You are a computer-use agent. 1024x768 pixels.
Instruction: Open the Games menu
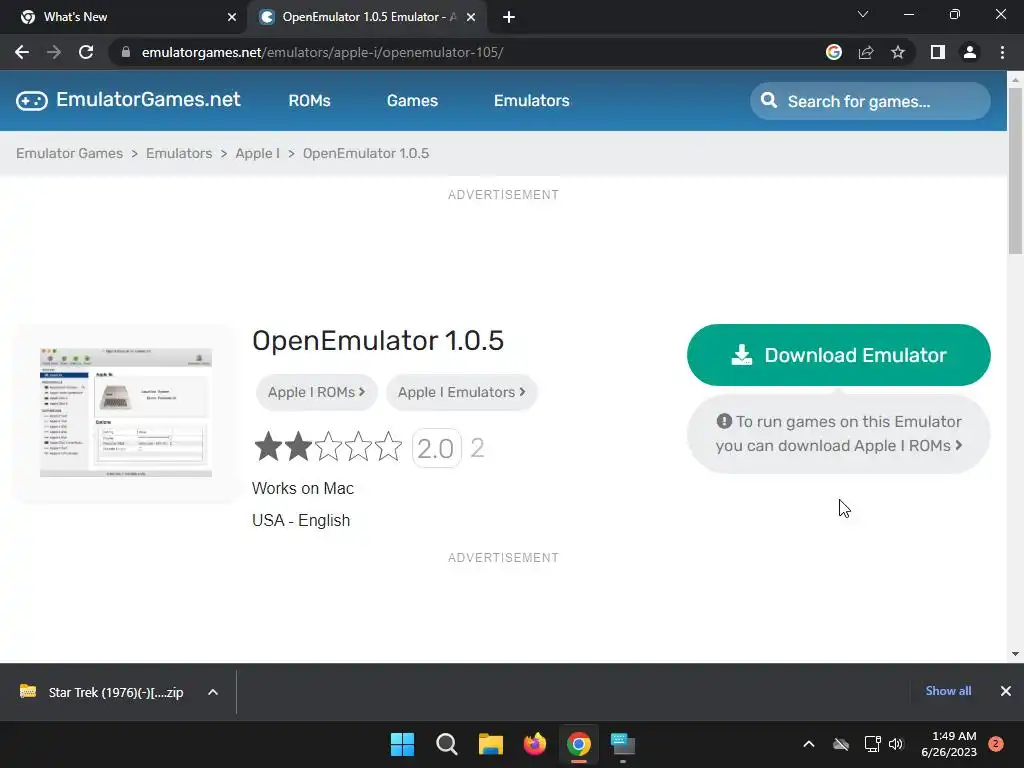pos(412,101)
